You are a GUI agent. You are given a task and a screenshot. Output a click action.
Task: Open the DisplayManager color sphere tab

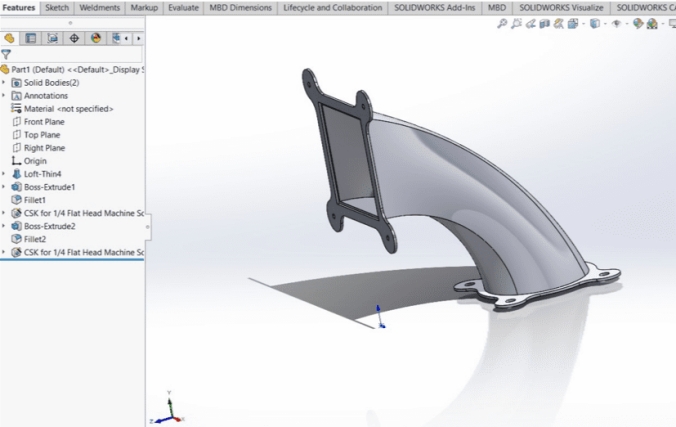click(96, 38)
